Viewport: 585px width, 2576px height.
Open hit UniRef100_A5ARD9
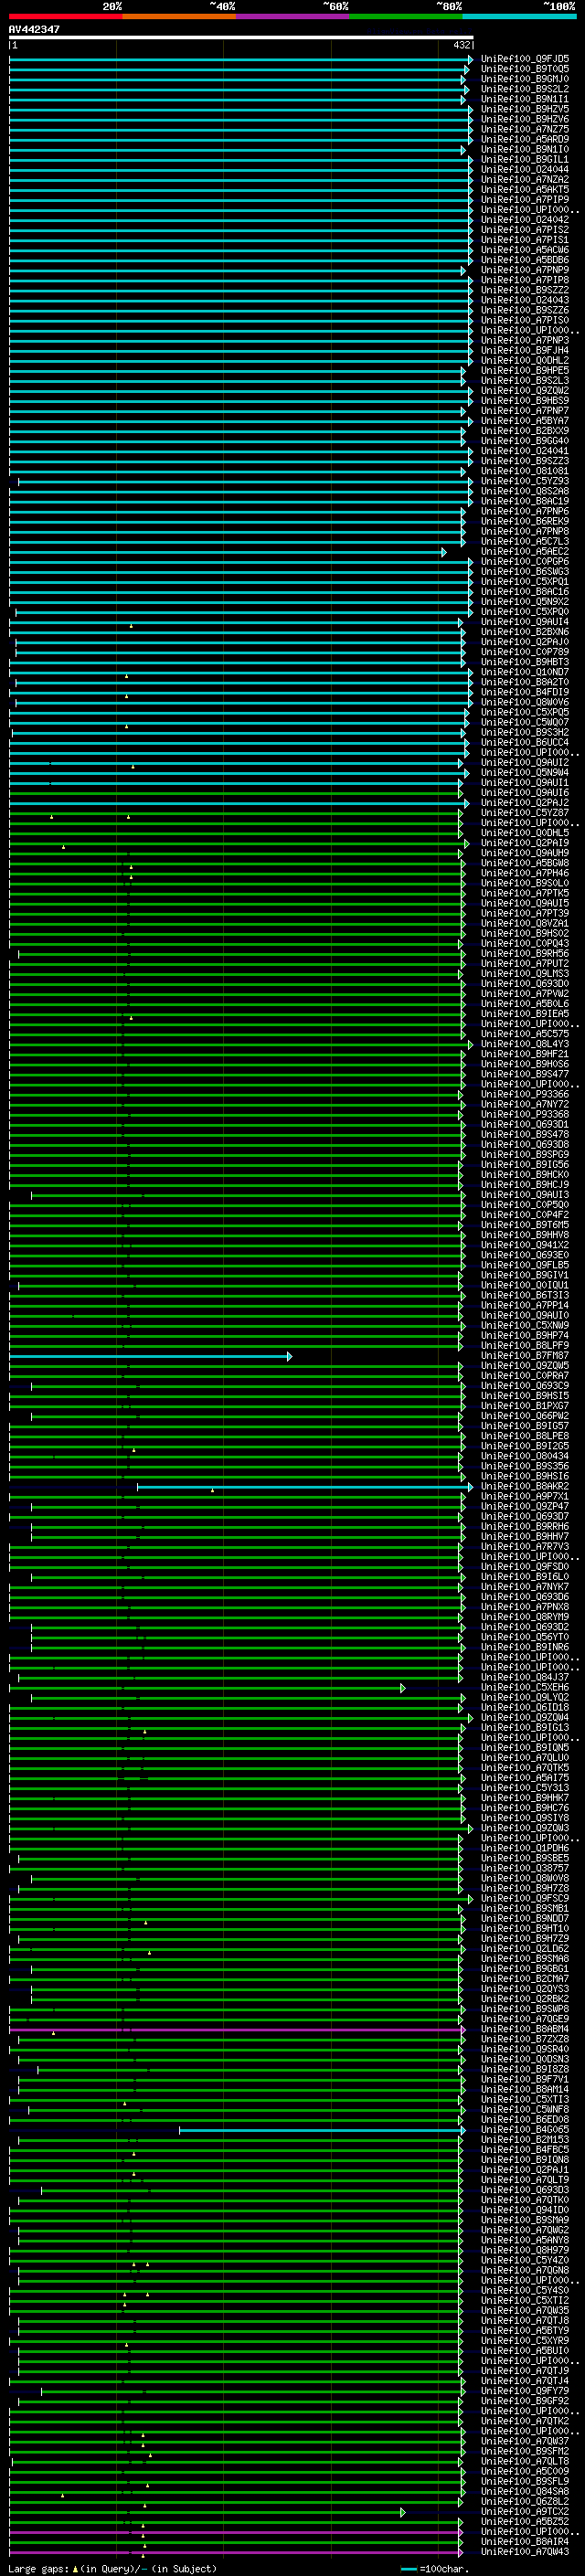pyautogui.click(x=525, y=139)
